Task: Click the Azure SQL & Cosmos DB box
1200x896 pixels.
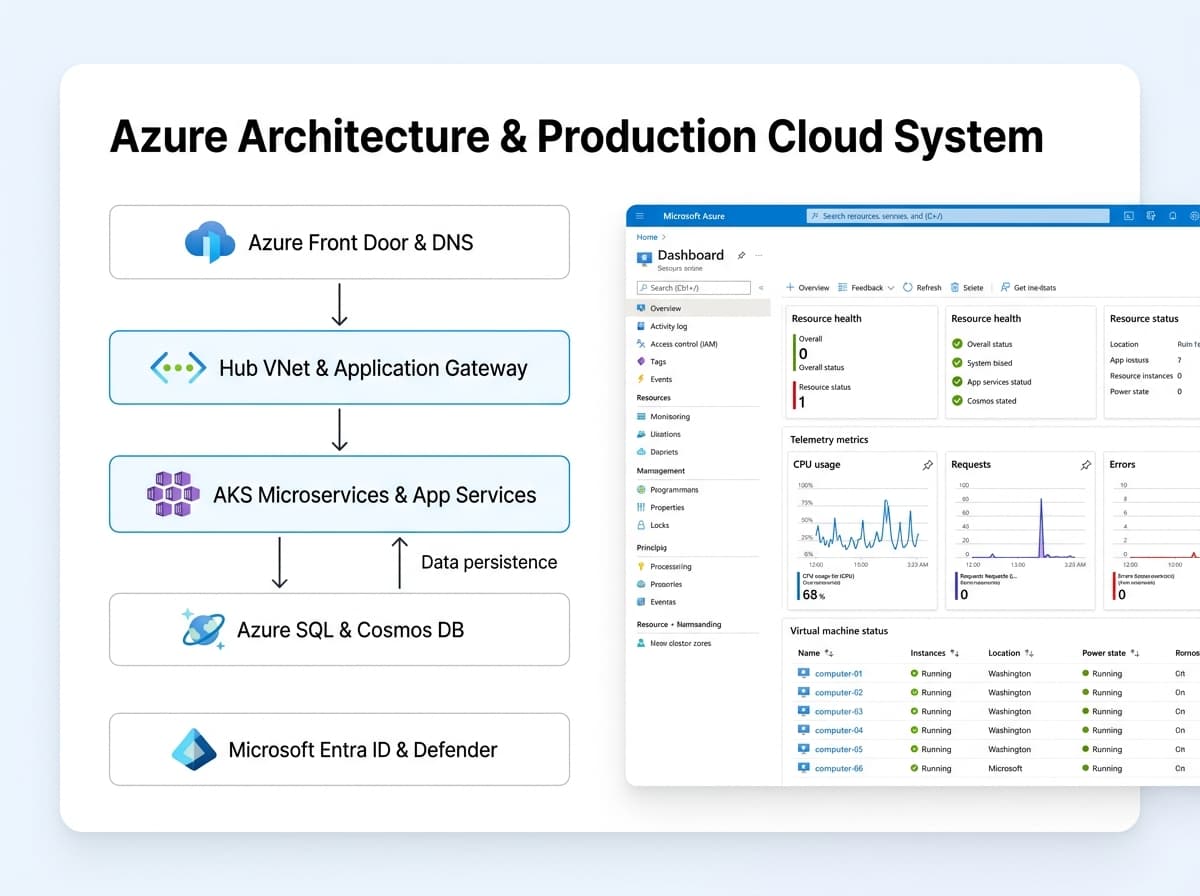Action: (339, 629)
